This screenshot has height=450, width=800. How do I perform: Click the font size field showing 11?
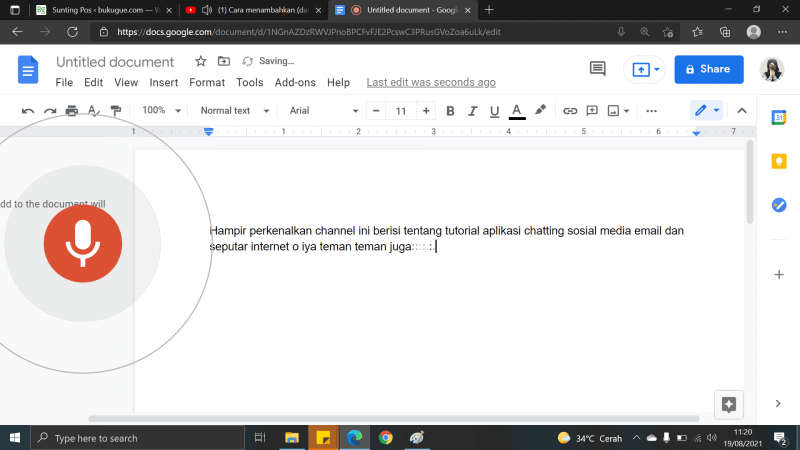tap(401, 111)
